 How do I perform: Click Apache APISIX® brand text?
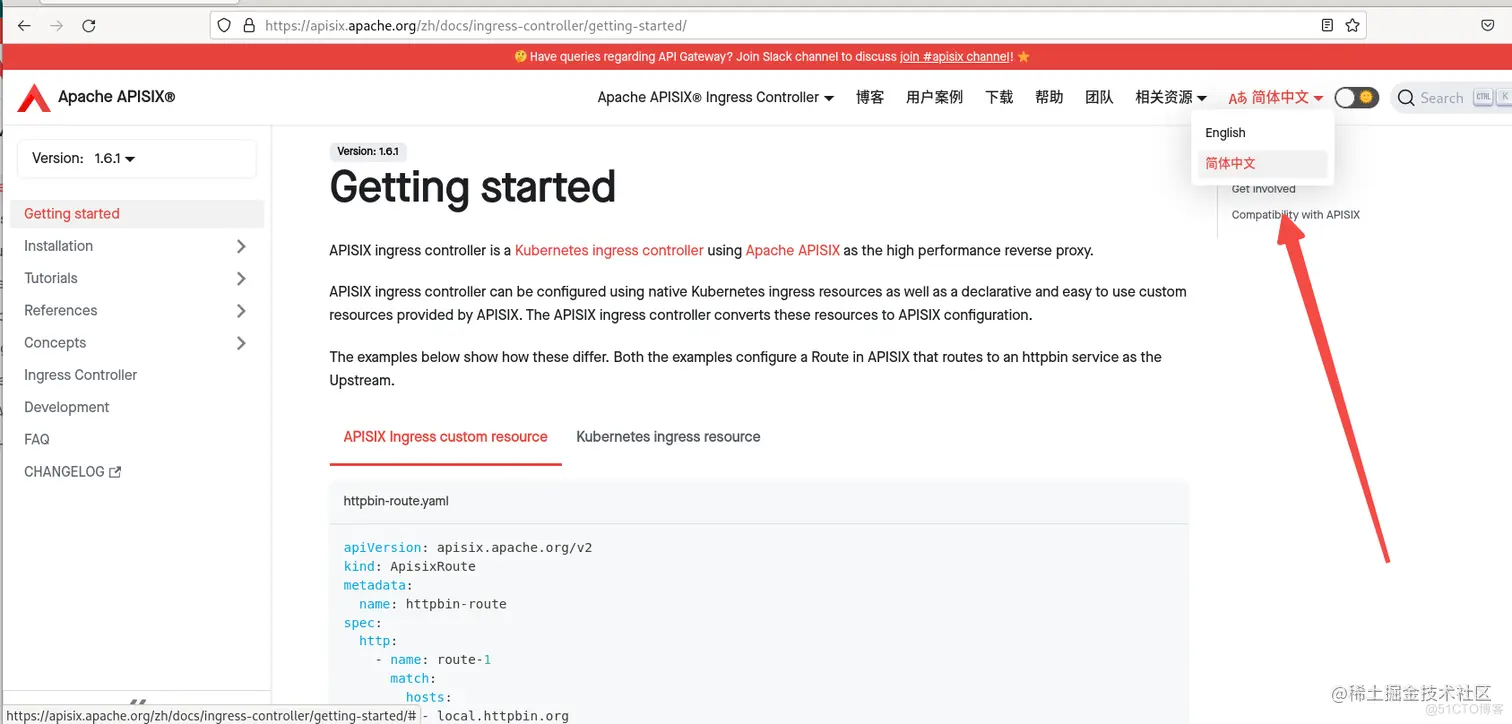pos(116,97)
